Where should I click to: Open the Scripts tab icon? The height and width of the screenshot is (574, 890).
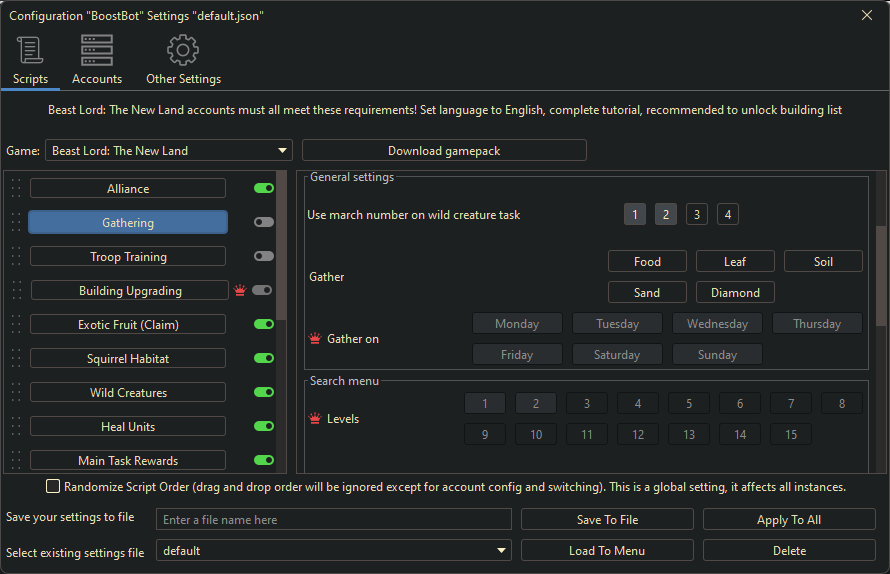click(30, 50)
